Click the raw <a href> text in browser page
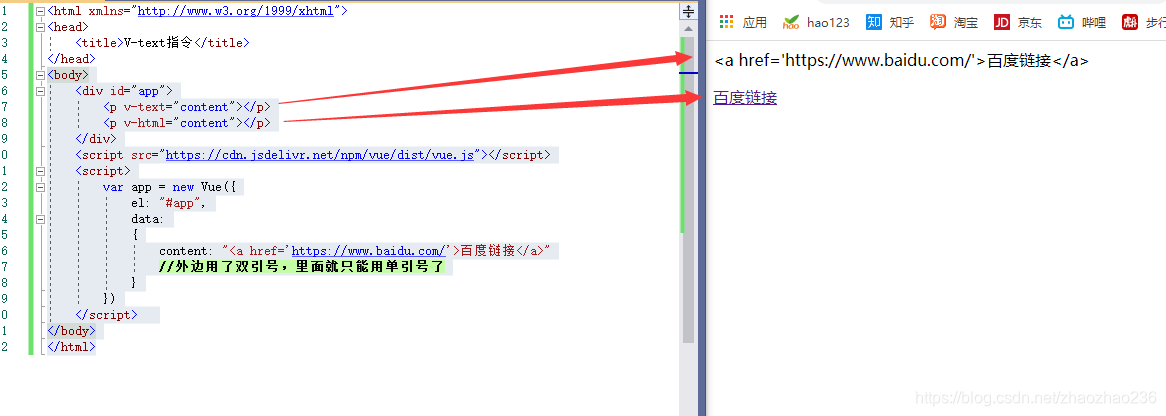Screen dimensions: 1166x416 pos(901,61)
